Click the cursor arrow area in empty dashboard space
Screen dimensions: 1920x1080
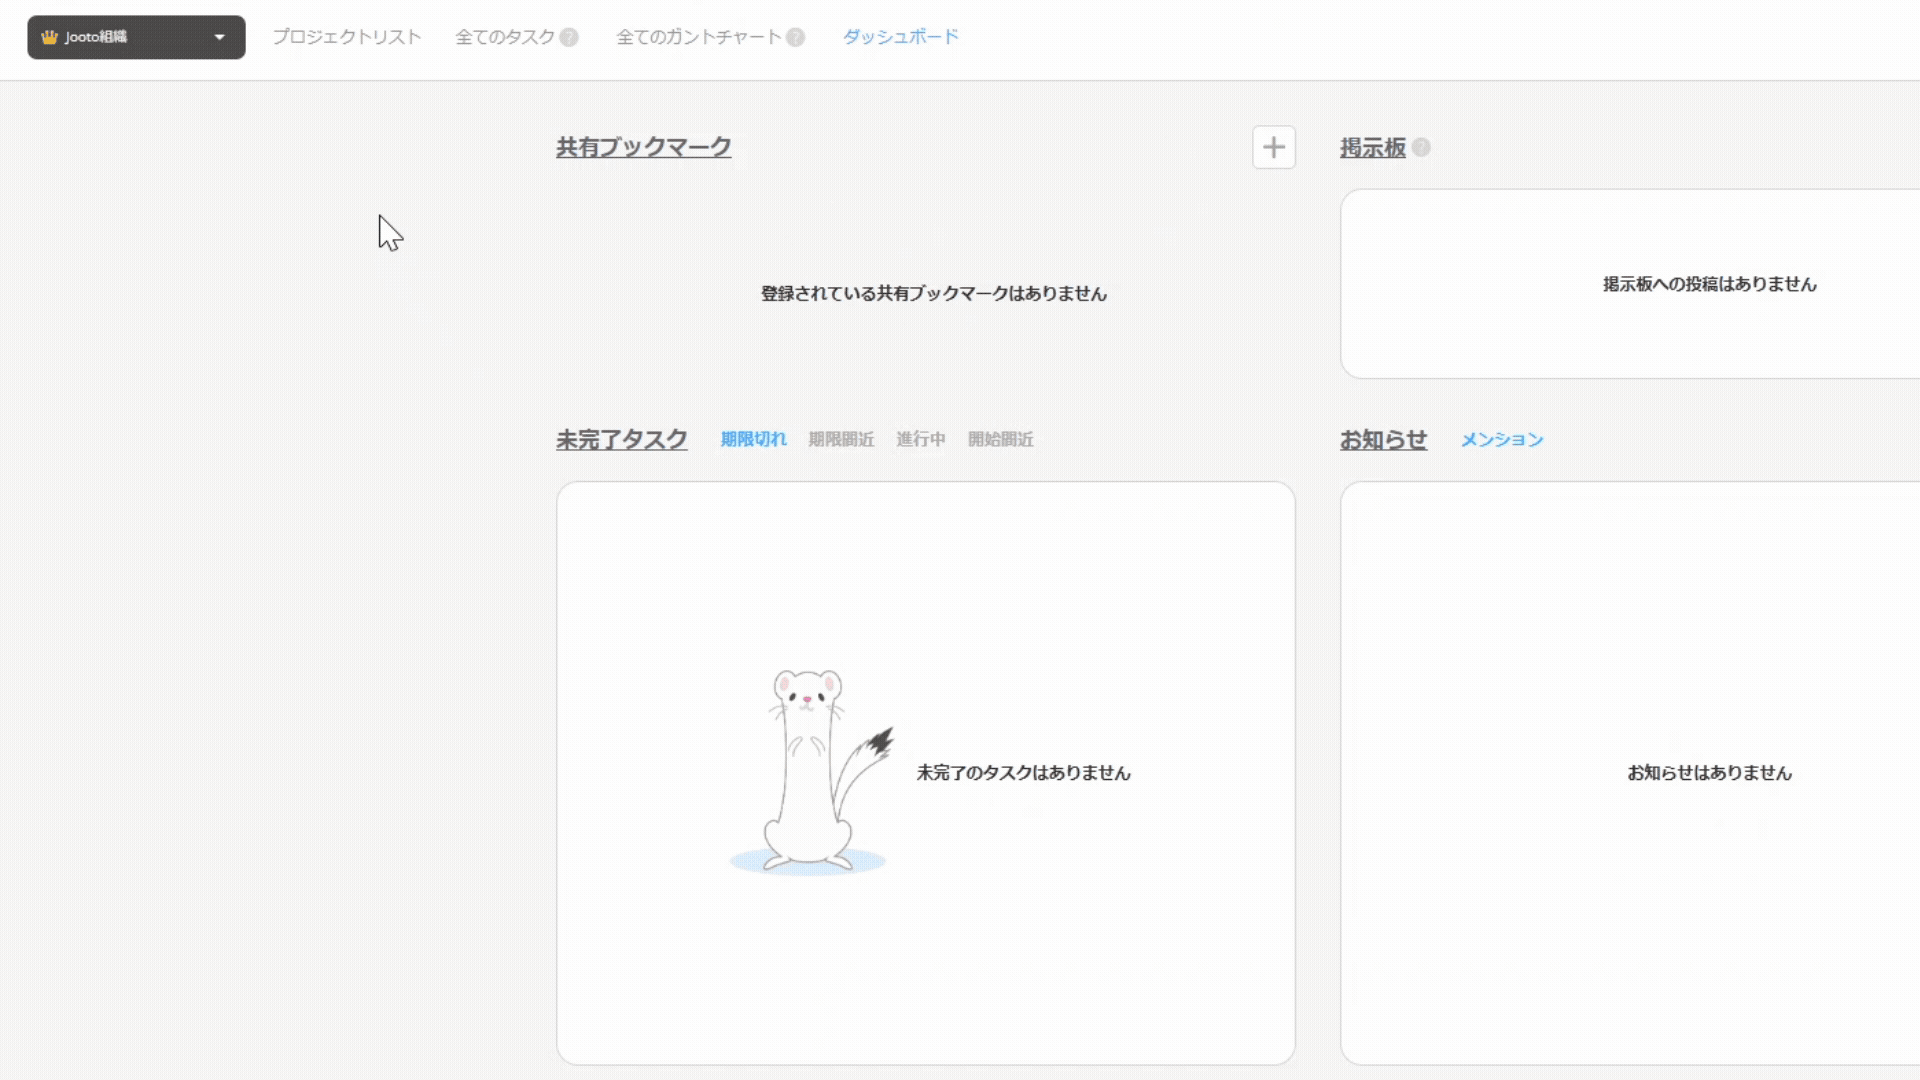point(390,232)
